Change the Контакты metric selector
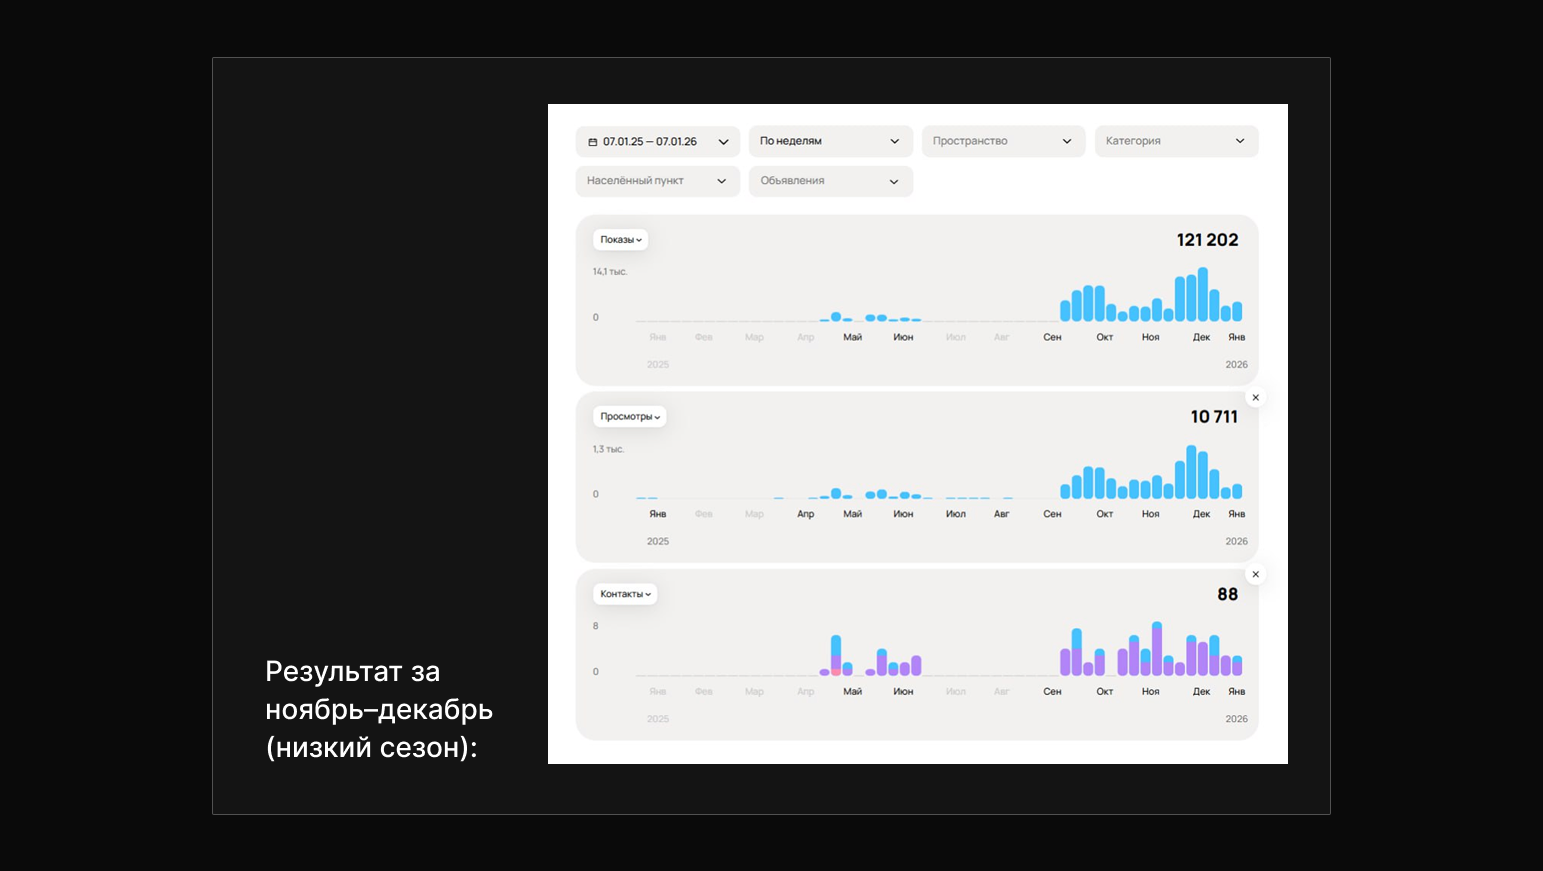 625,594
